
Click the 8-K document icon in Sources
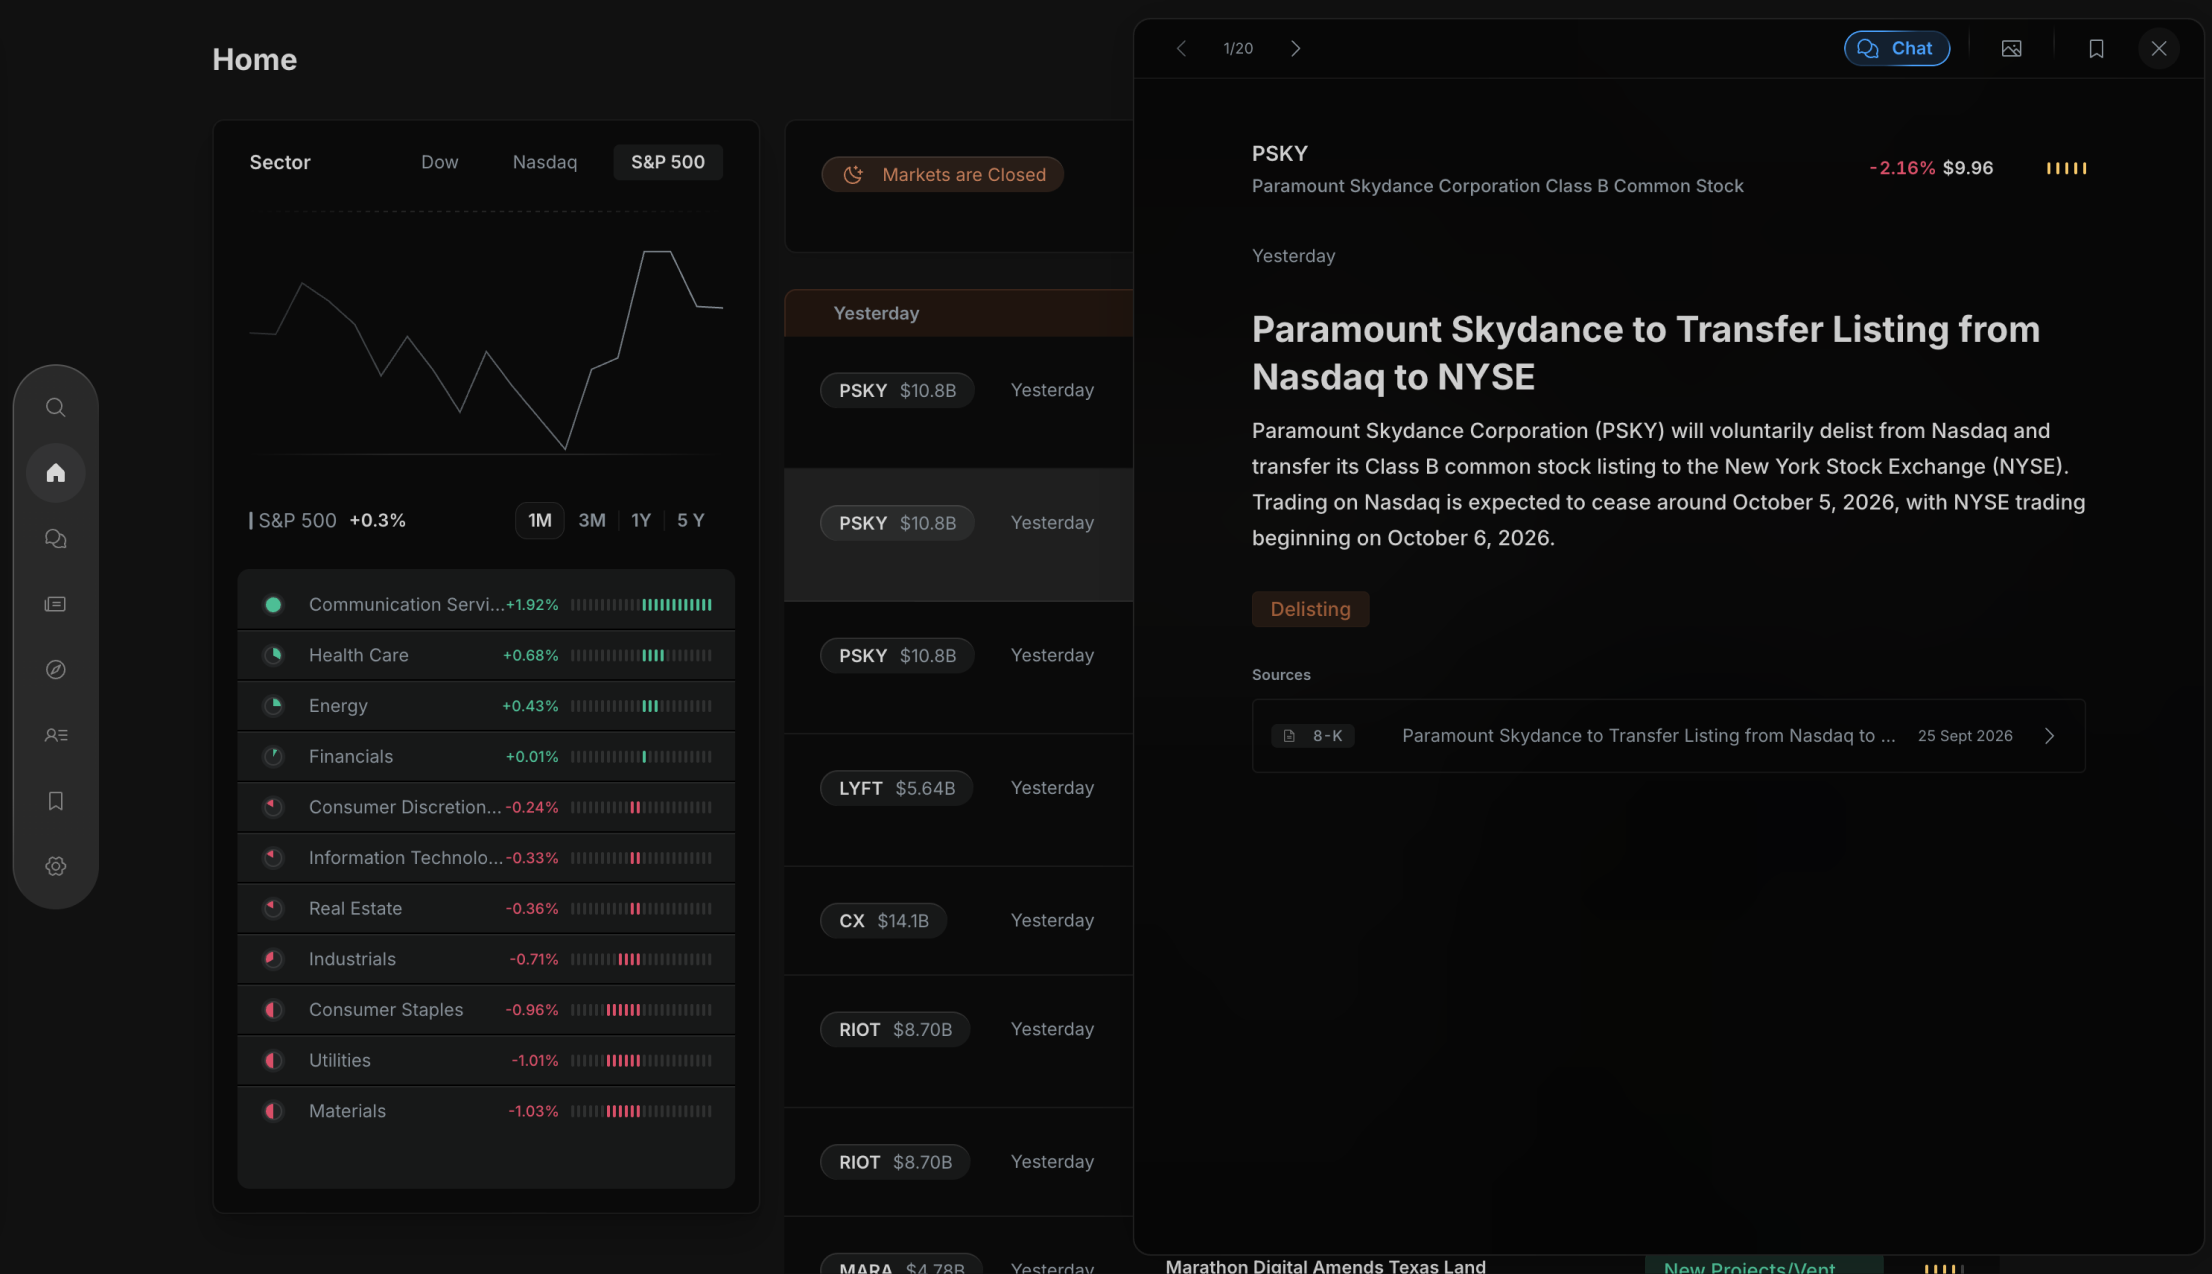(1289, 736)
